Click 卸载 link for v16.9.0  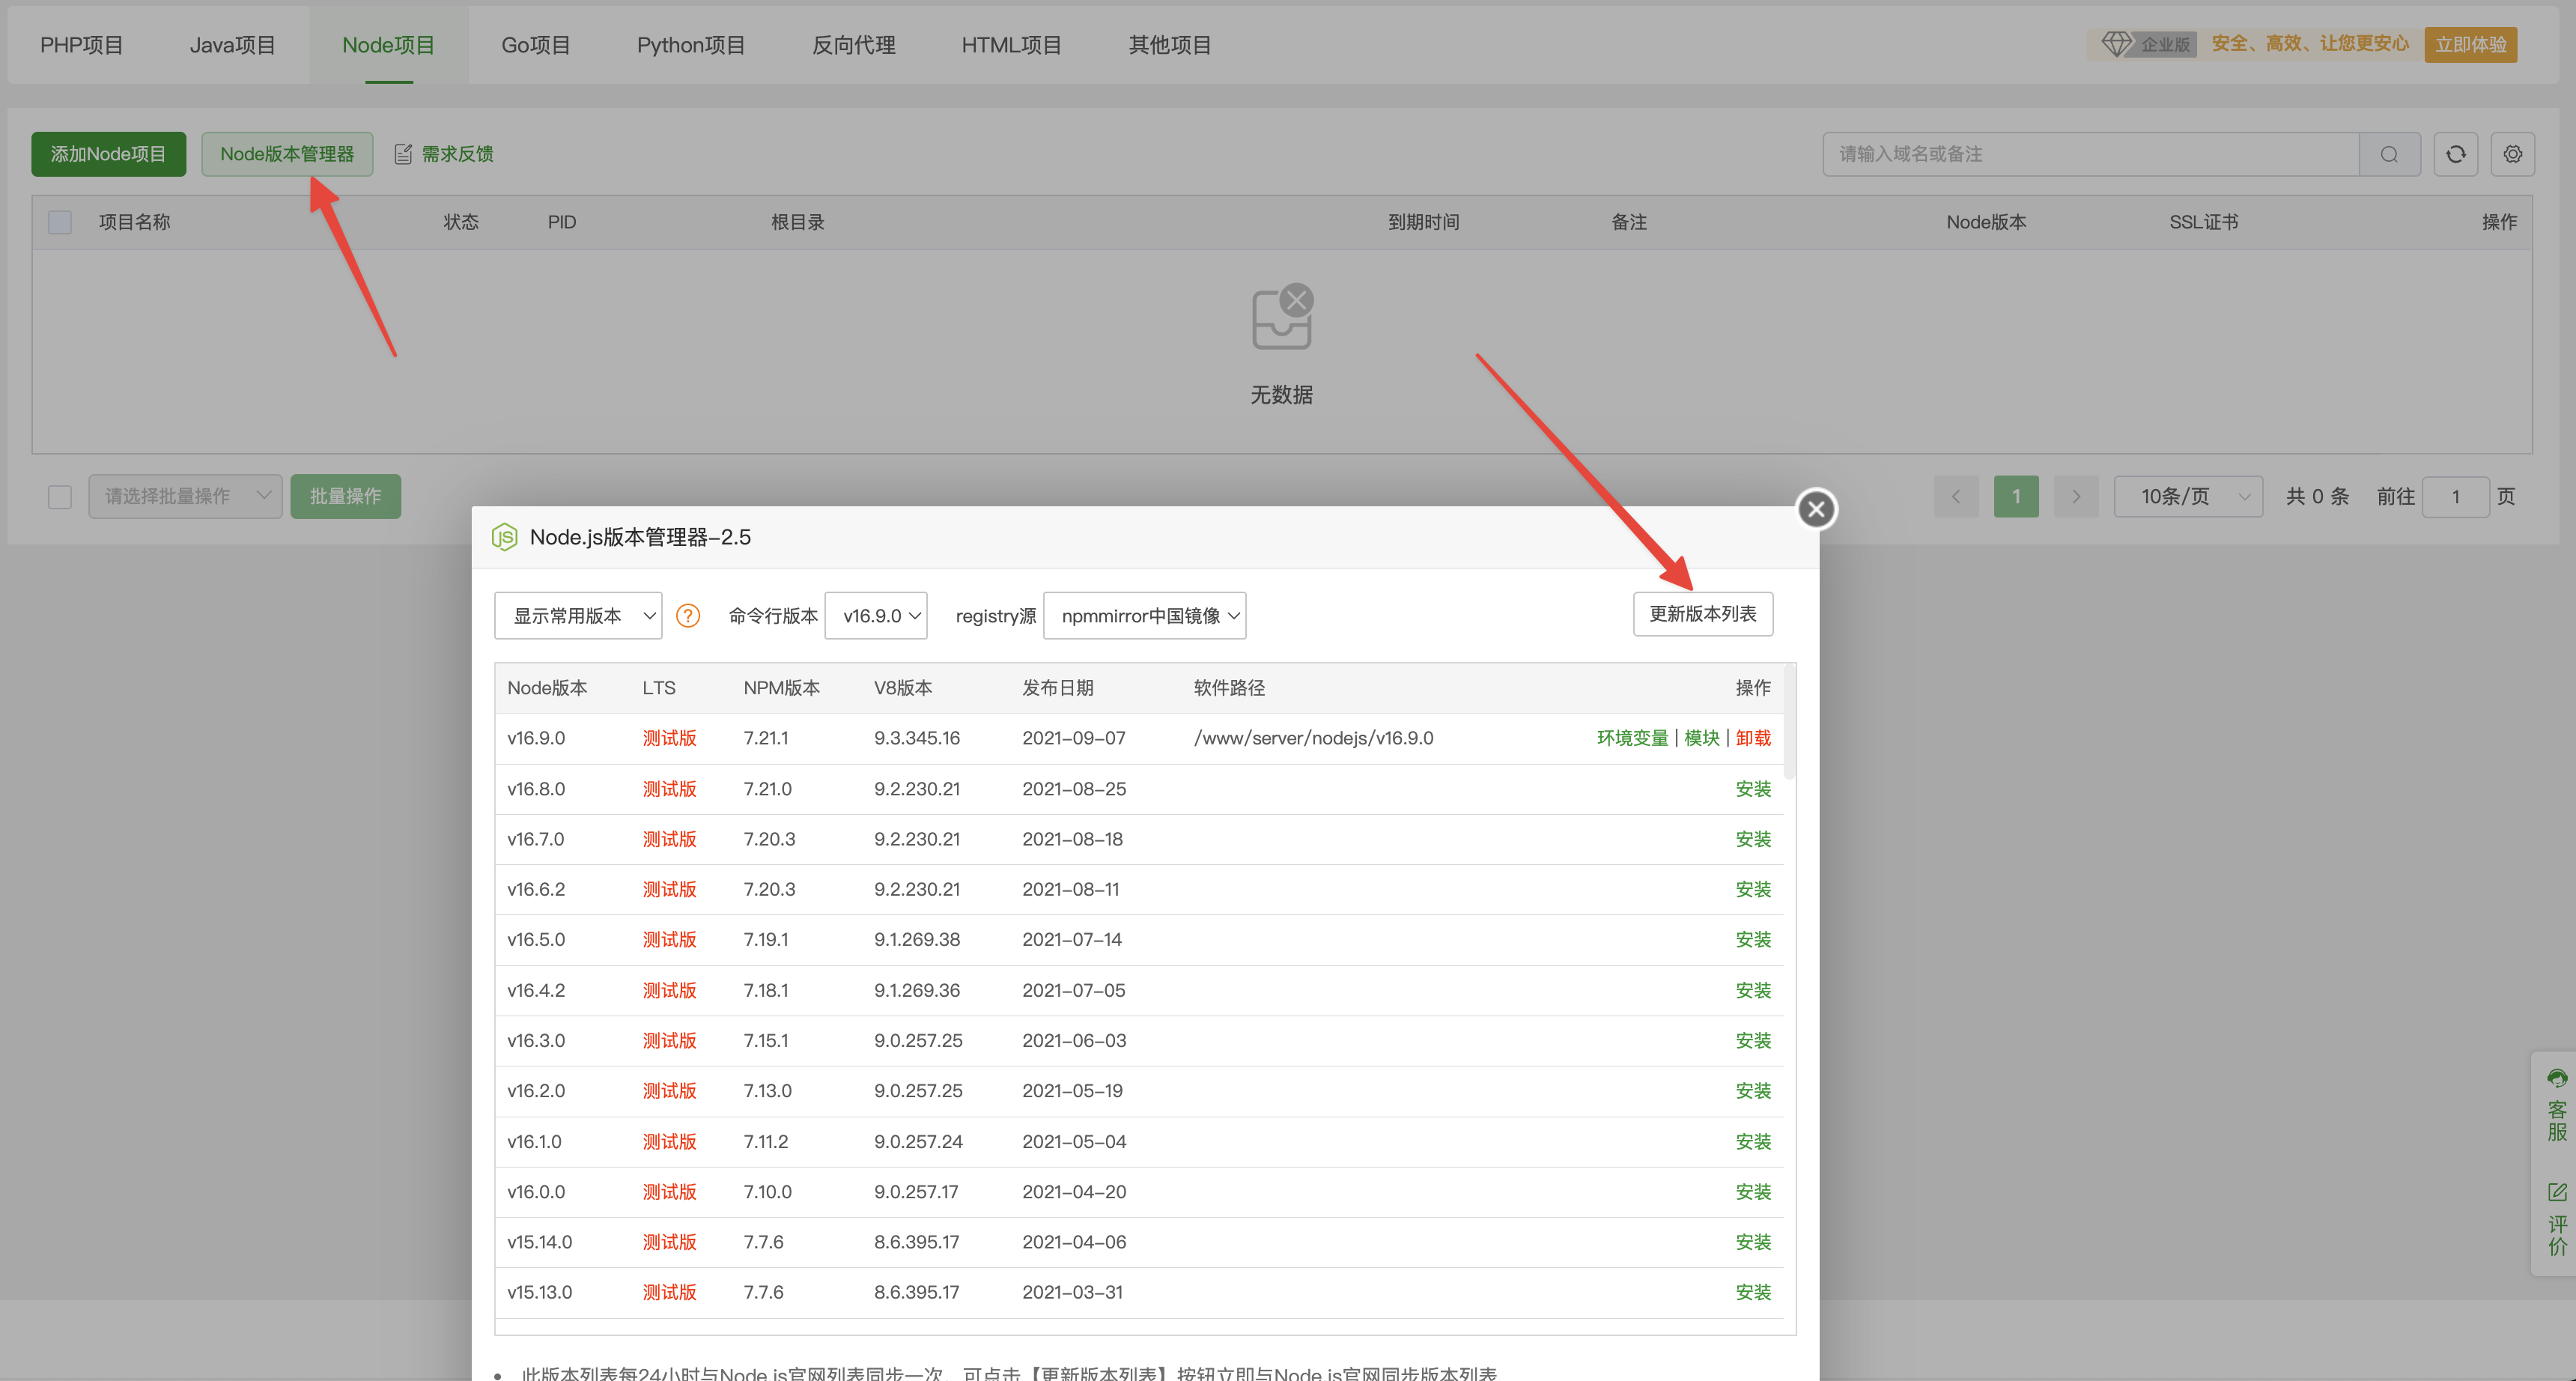[x=1752, y=738]
